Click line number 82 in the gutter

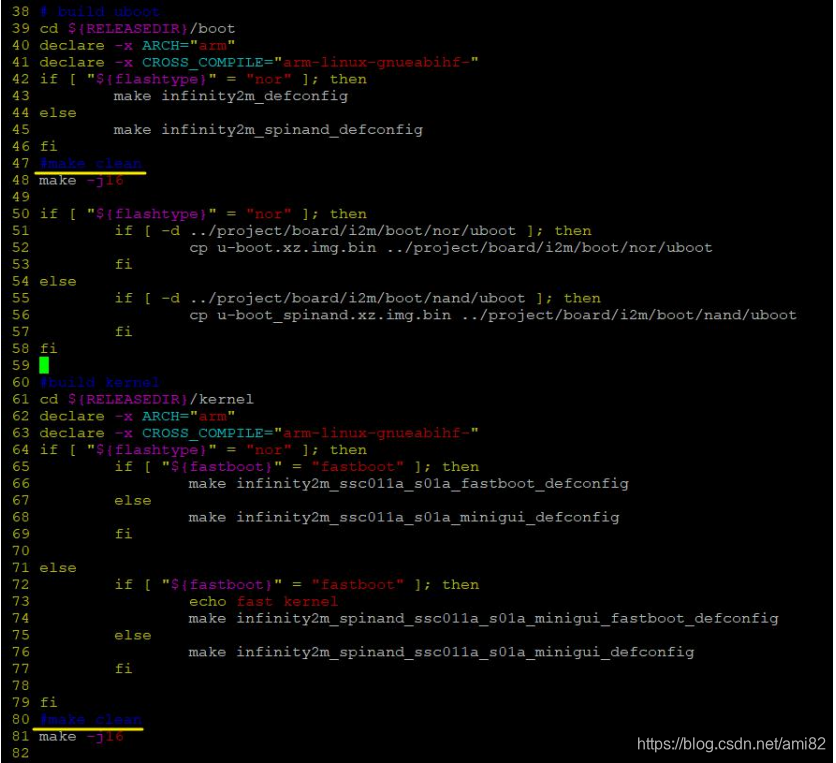click(x=21, y=753)
